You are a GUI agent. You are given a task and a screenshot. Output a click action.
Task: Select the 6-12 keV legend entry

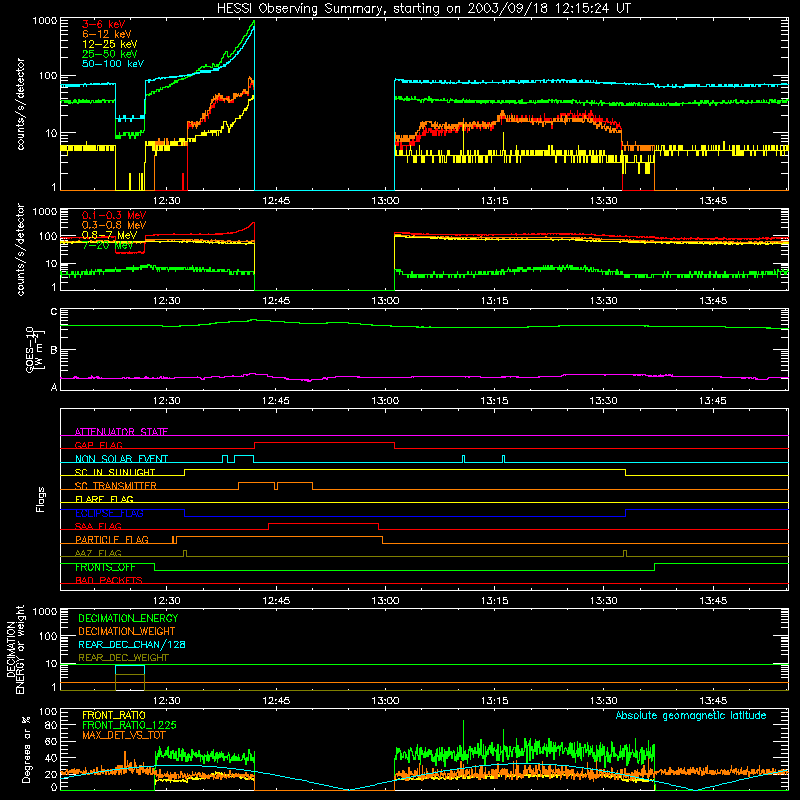(x=107, y=34)
